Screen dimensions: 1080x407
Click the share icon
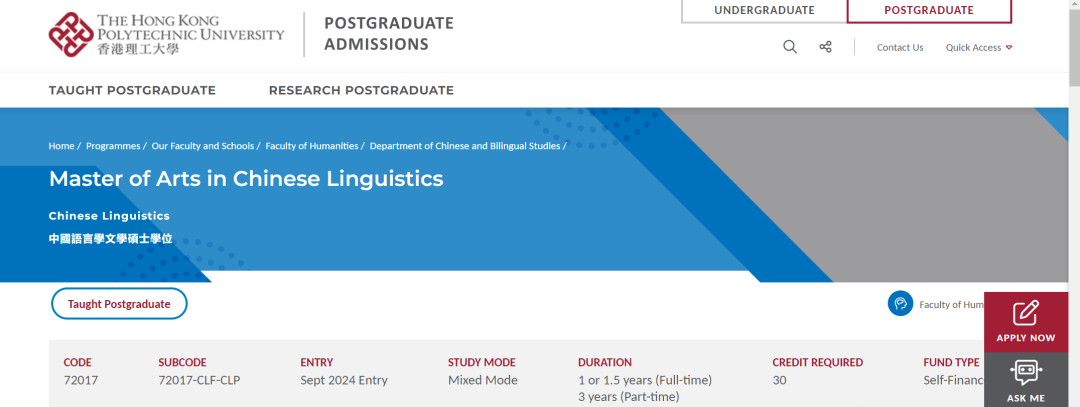[825, 47]
